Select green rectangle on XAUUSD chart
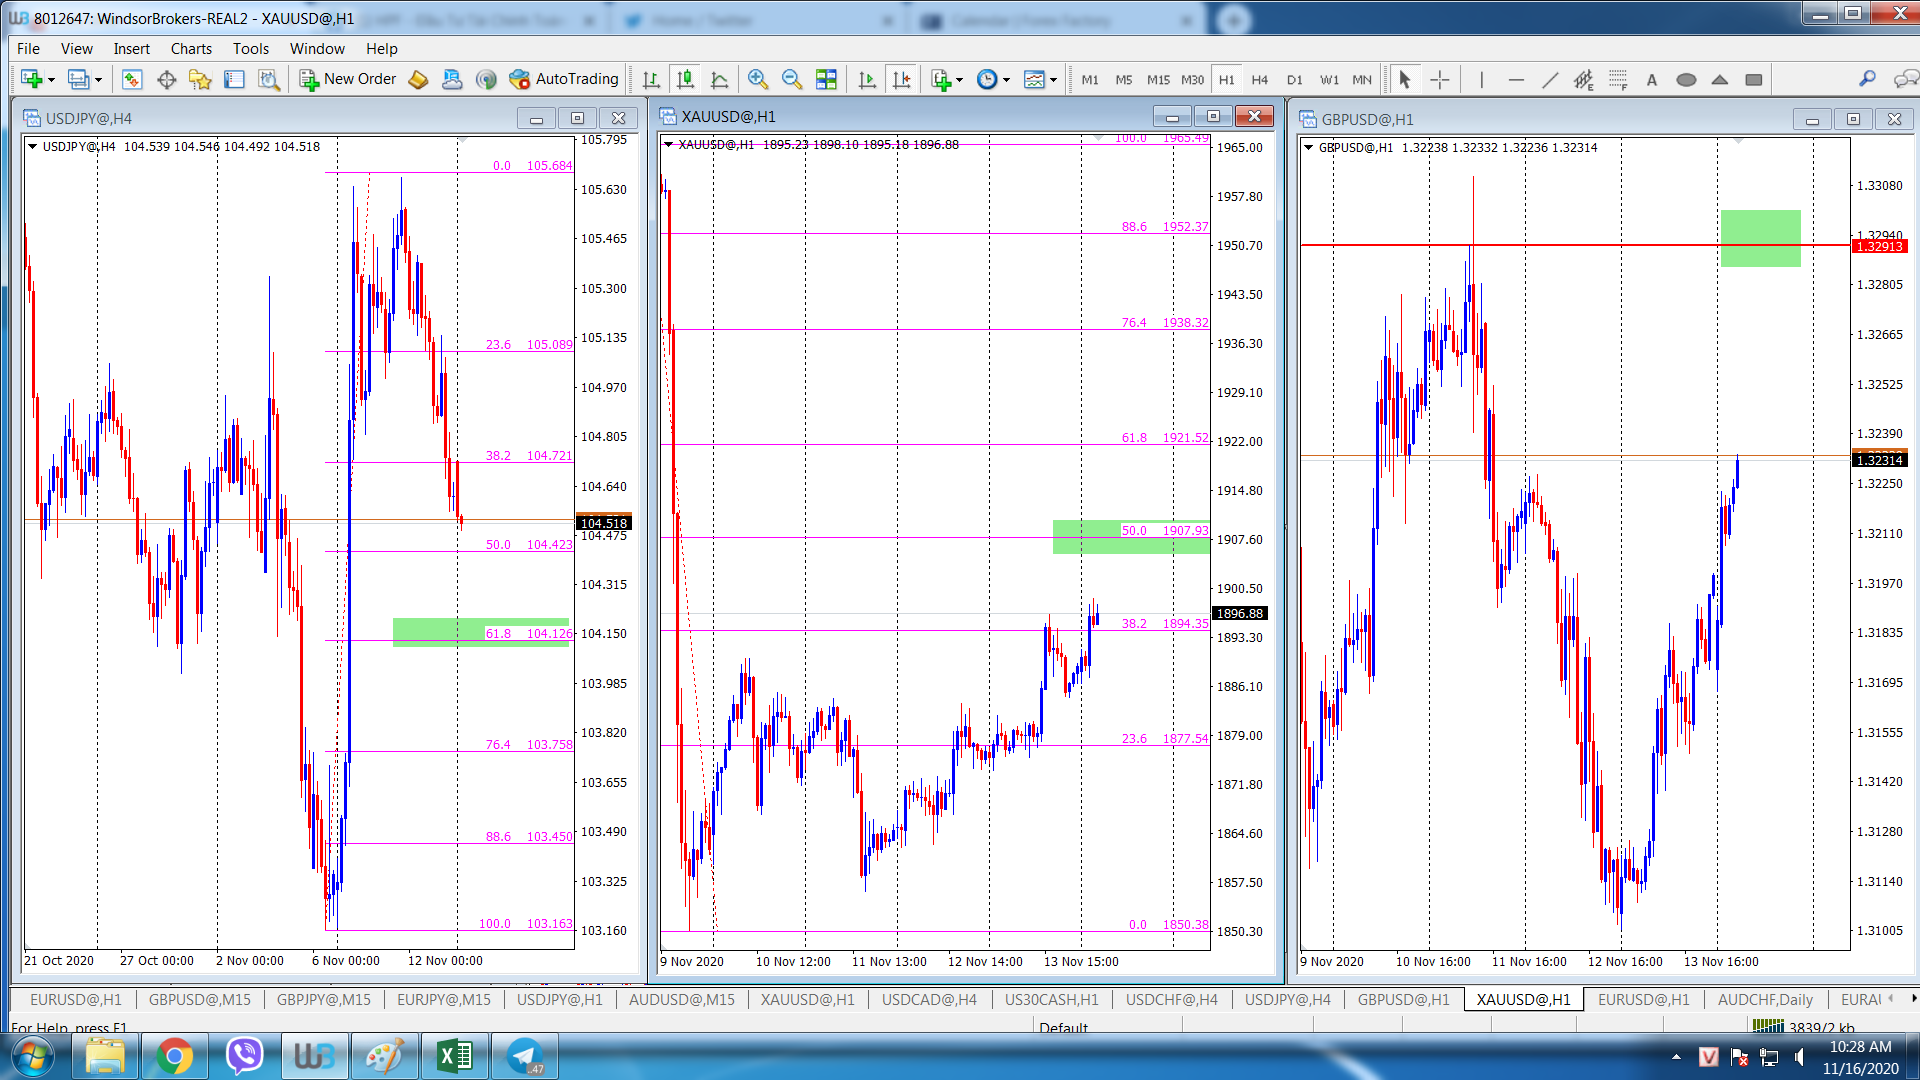 1131,537
